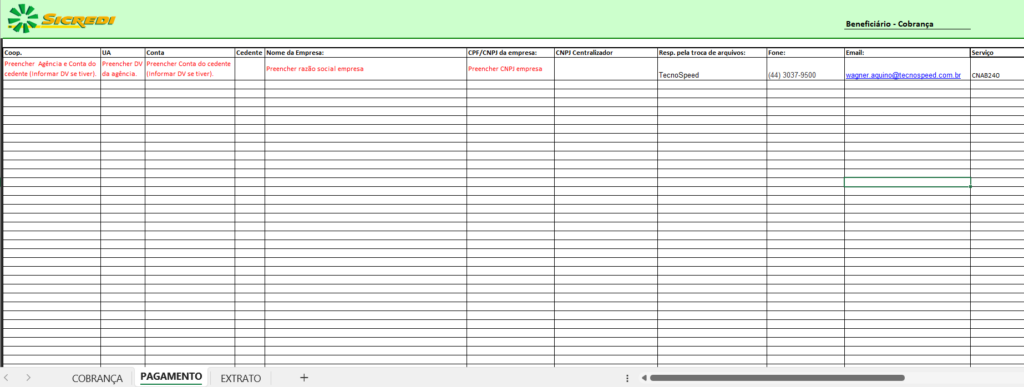
Task: Click the left arrow of horizontal scrollbar
Action: [x=643, y=378]
